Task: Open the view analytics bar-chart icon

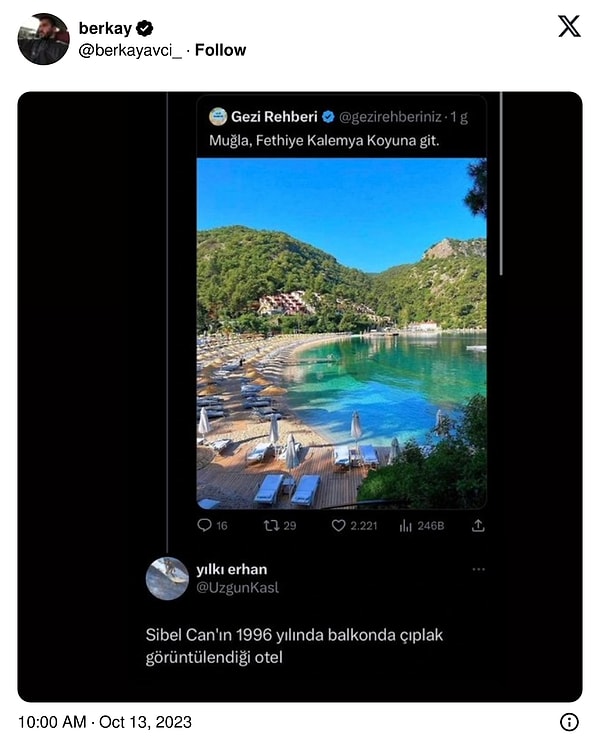Action: 406,525
